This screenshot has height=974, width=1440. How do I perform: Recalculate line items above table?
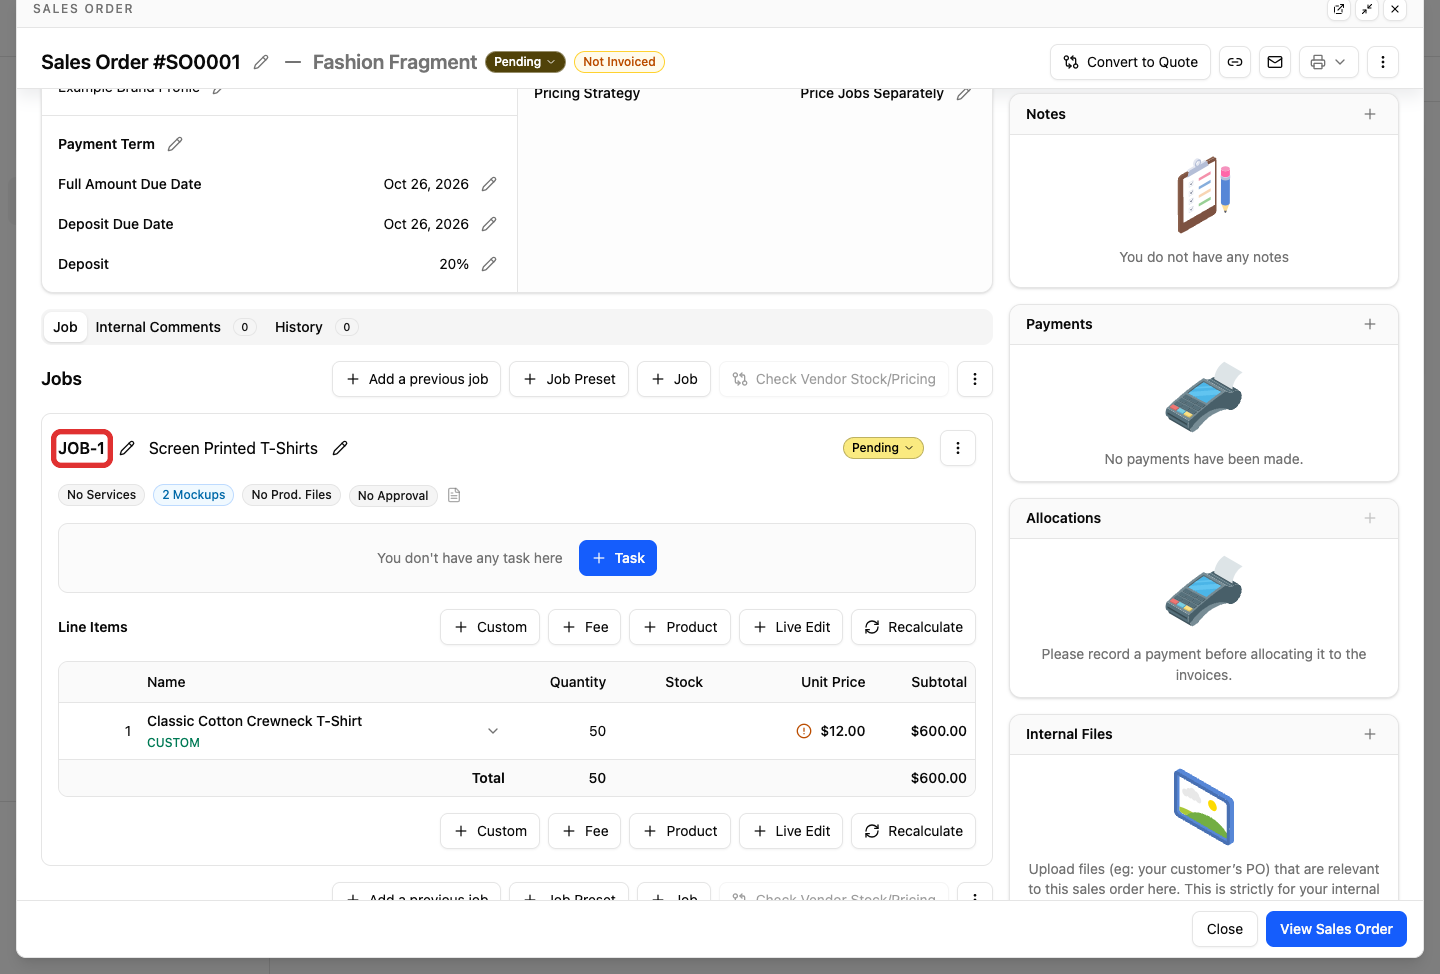(913, 627)
